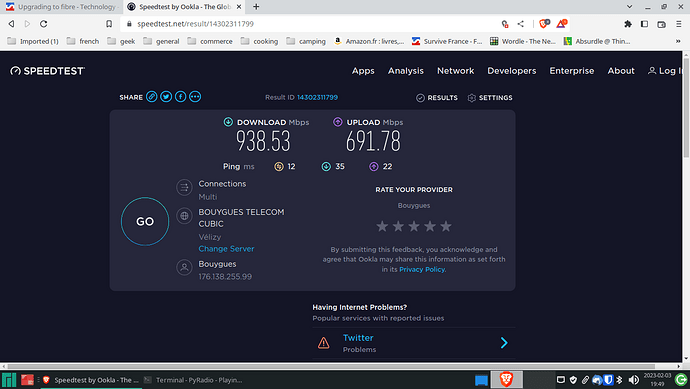Open the Network menu item
The image size is (690, 389).
coord(455,71)
